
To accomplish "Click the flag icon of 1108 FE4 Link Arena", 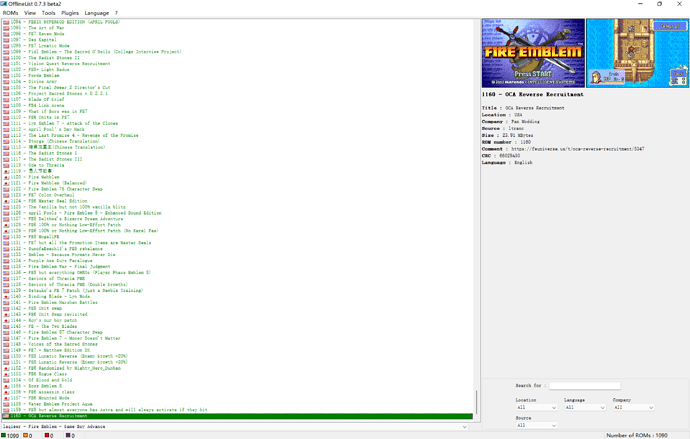I will coord(6,106).
